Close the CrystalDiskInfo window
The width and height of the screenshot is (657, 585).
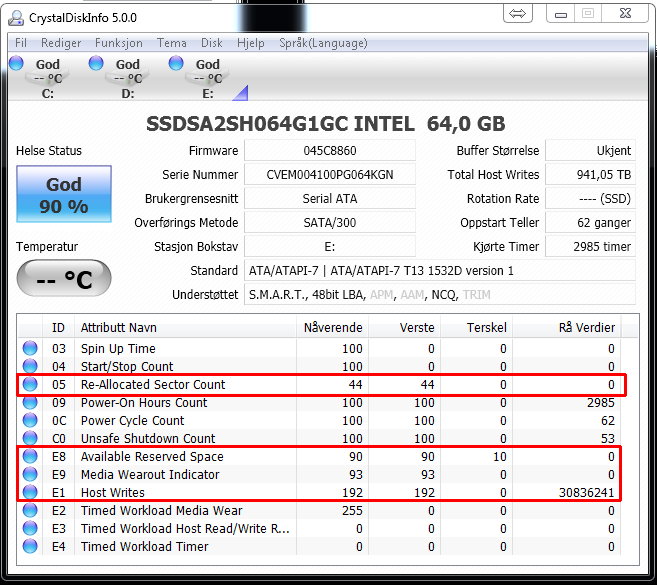coord(625,13)
